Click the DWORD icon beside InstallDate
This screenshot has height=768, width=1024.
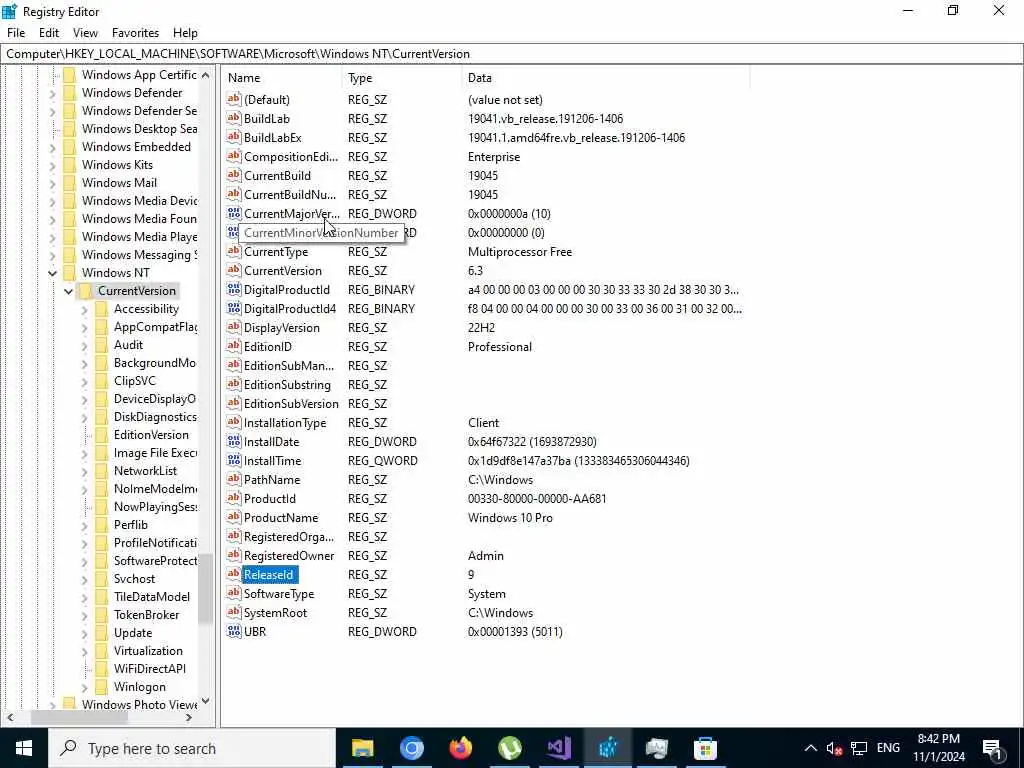[234, 441]
